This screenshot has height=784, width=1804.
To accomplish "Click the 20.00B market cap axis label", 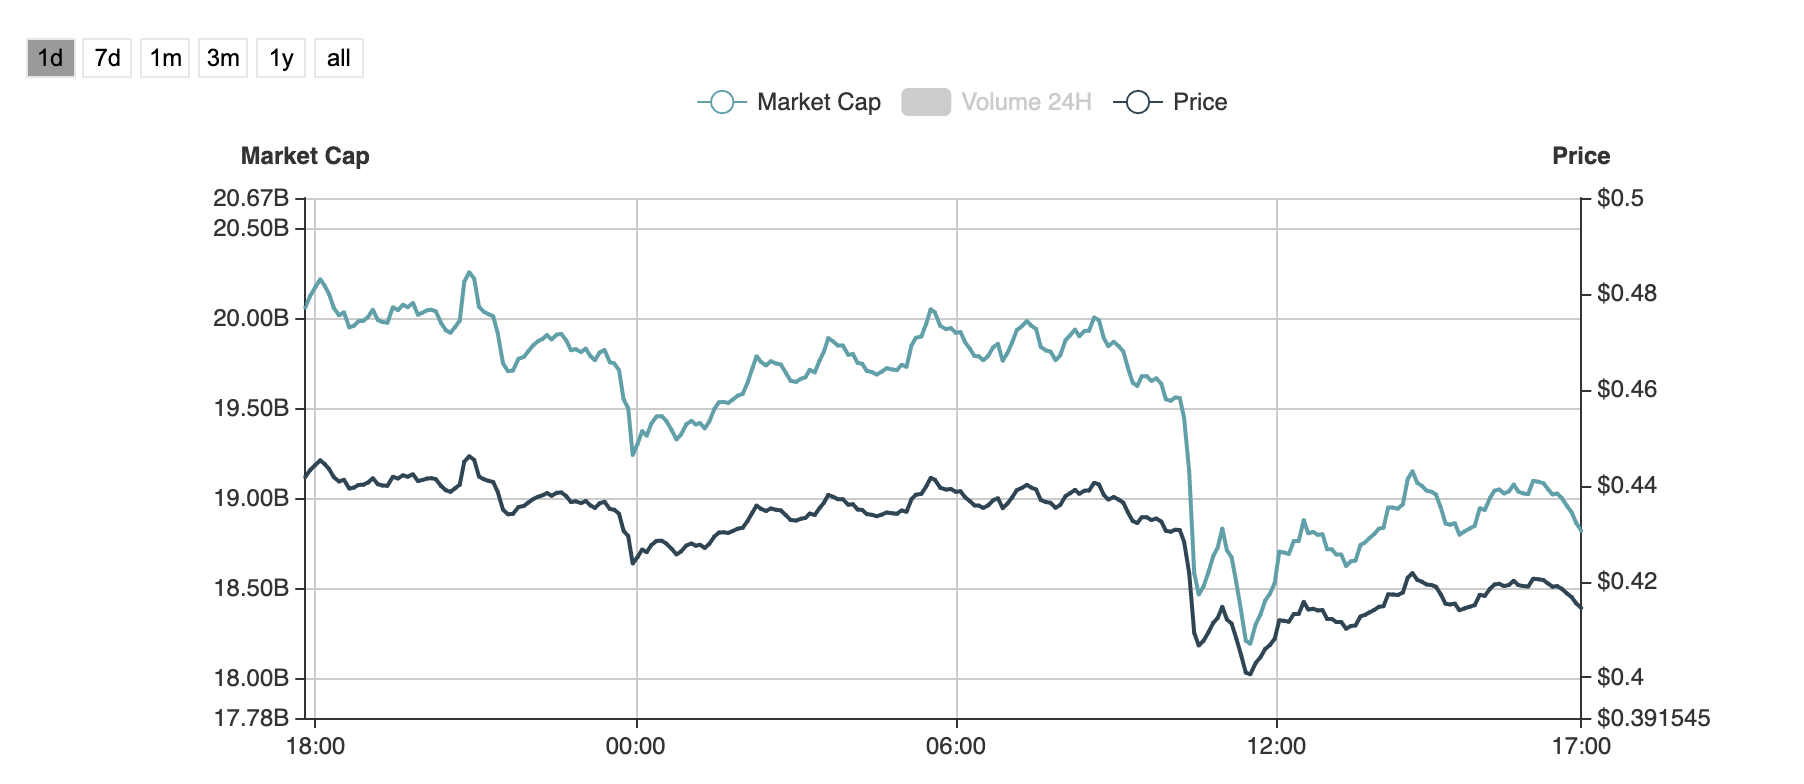I will [251, 318].
